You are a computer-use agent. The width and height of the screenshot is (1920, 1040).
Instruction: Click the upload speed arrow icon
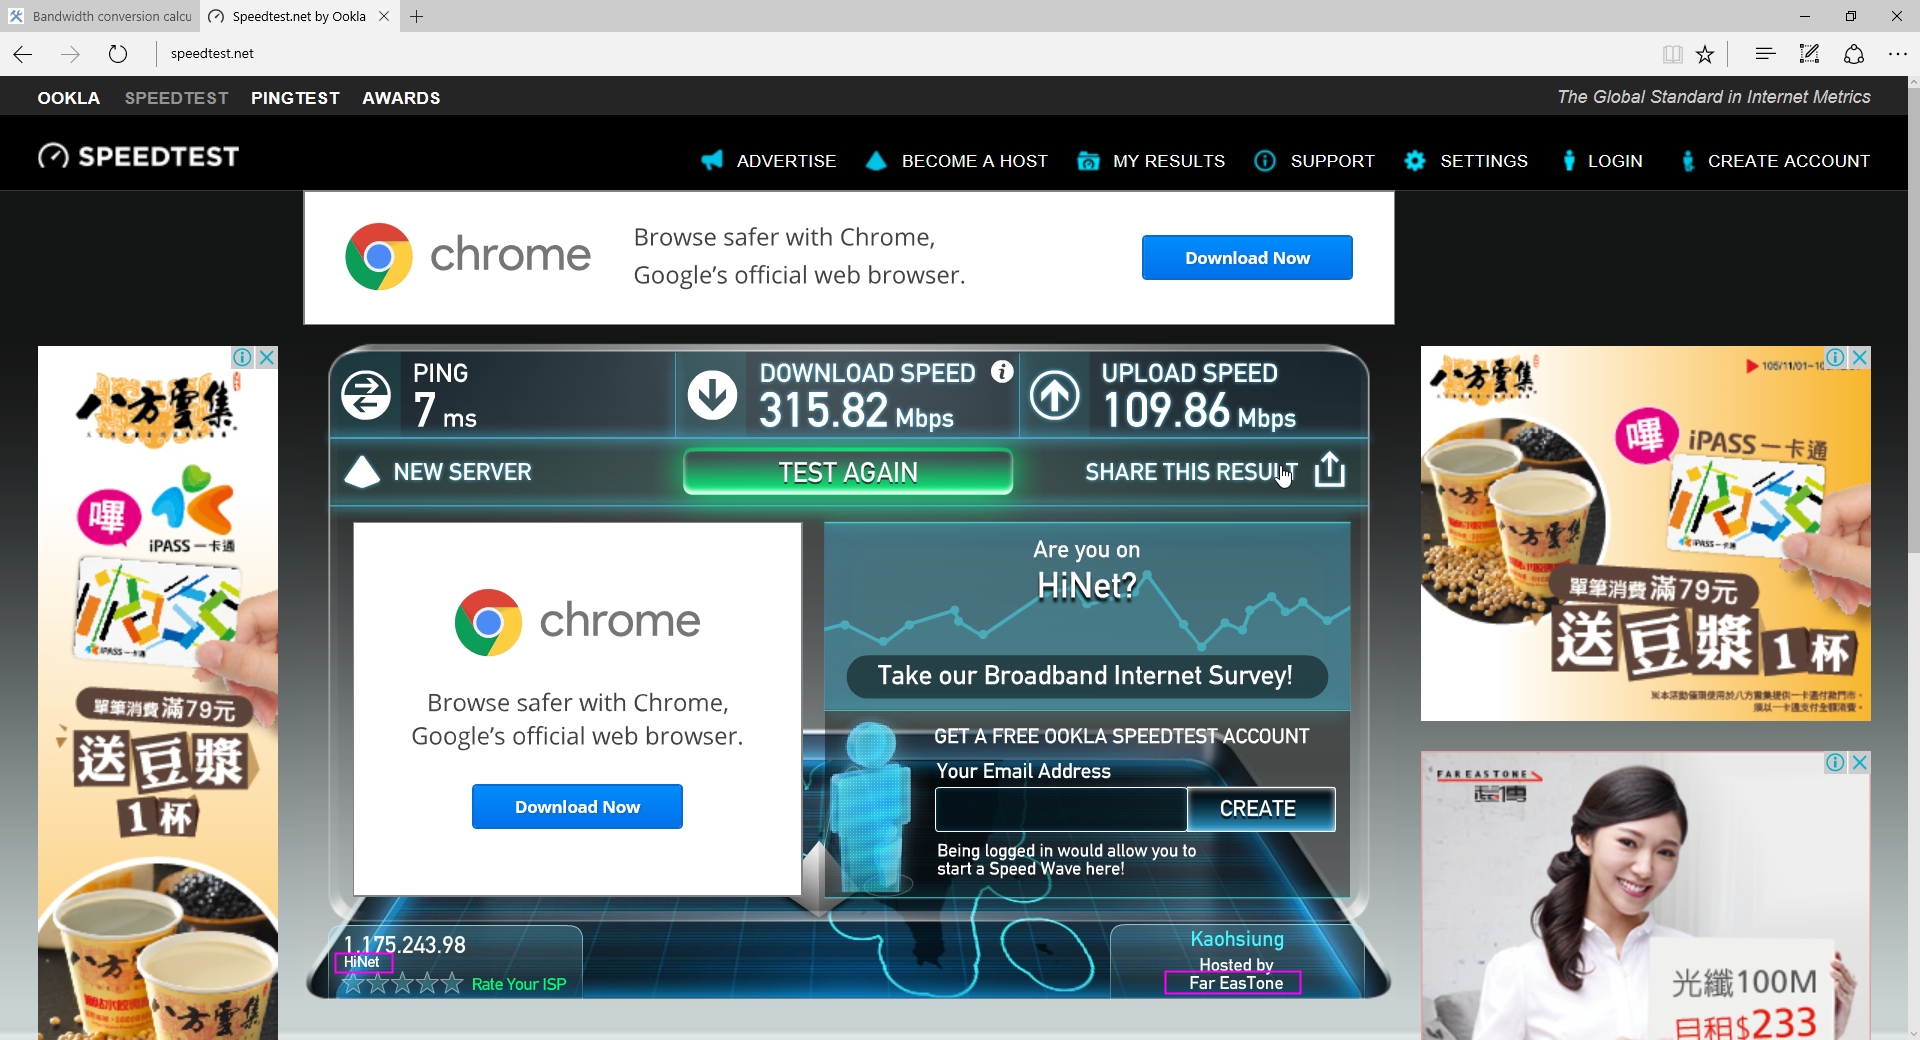(1055, 396)
